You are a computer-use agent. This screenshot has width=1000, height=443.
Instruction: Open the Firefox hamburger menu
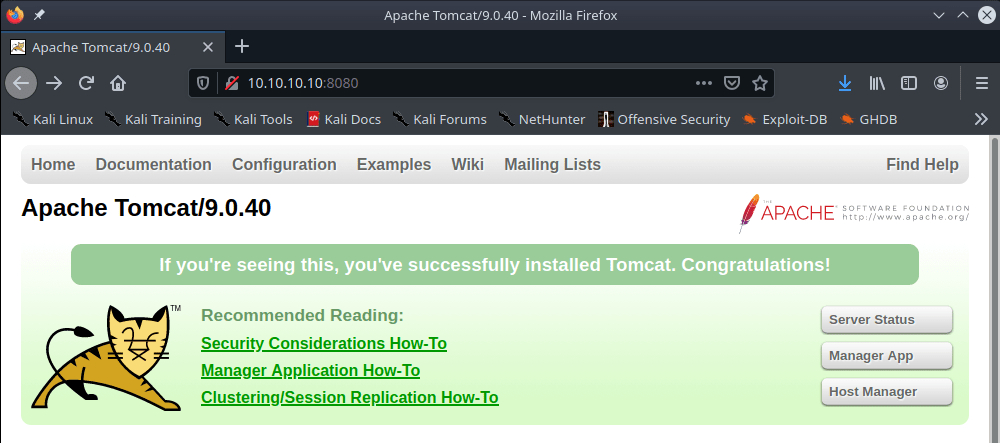(x=981, y=83)
